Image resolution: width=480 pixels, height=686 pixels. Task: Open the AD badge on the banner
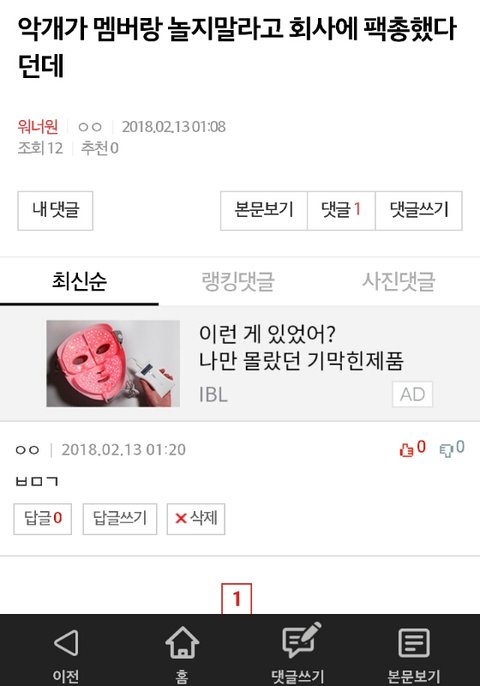coord(412,394)
